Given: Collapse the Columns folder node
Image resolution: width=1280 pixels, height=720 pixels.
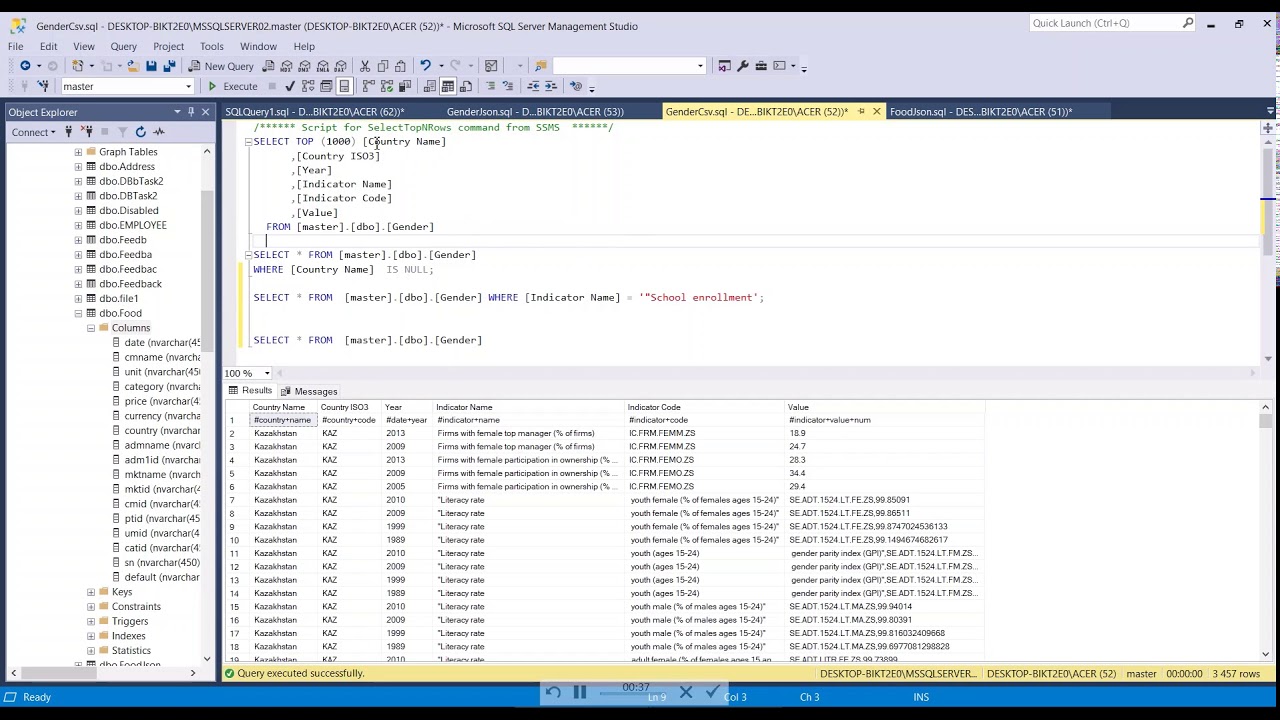Looking at the screenshot, I should (x=91, y=328).
